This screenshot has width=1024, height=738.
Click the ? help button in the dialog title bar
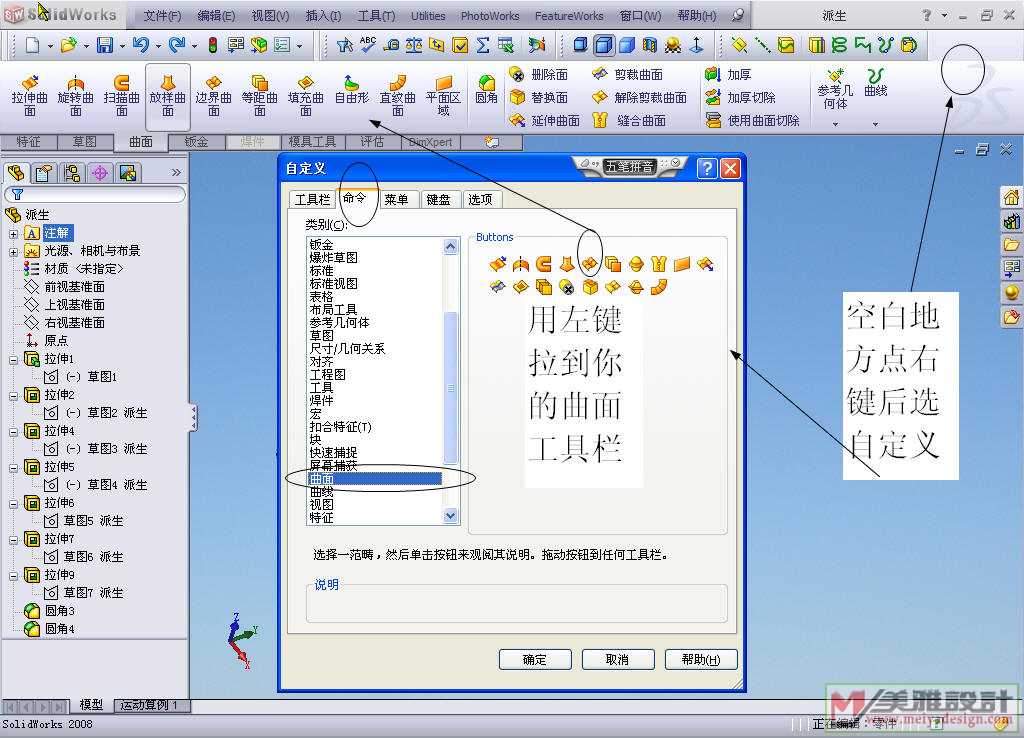707,168
